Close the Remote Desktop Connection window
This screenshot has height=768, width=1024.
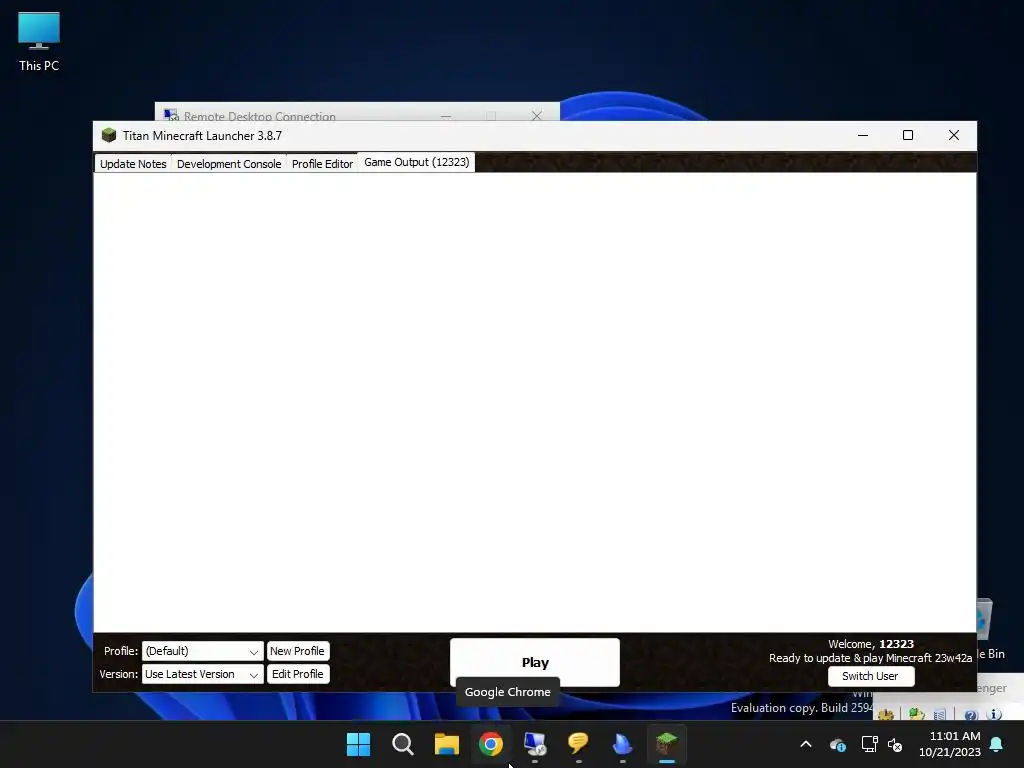(537, 116)
